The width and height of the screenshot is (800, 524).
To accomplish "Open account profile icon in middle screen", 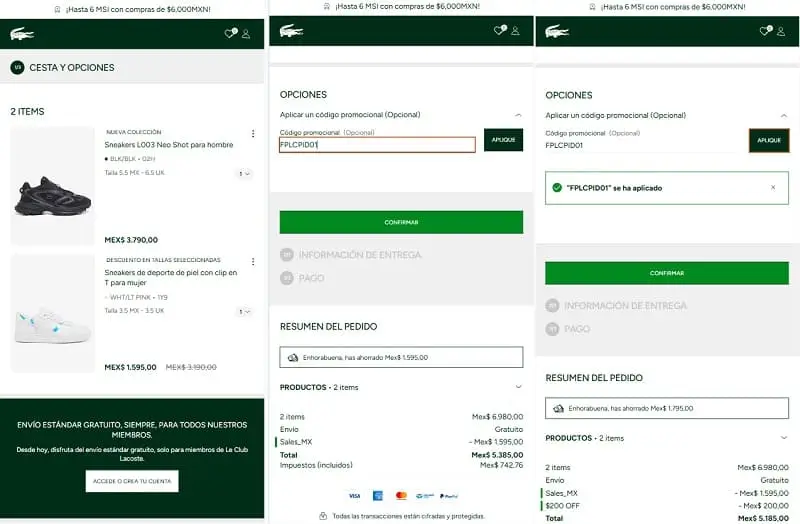I will [x=515, y=31].
